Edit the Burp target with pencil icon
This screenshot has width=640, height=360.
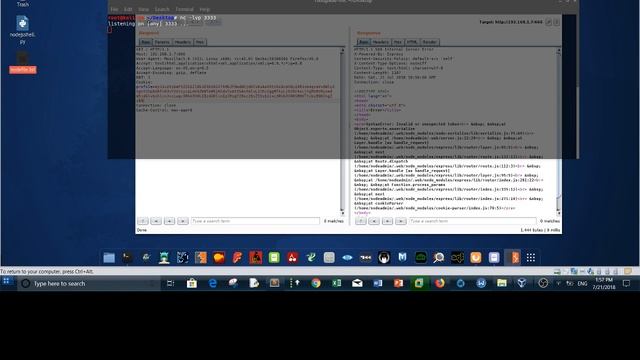[549, 22]
